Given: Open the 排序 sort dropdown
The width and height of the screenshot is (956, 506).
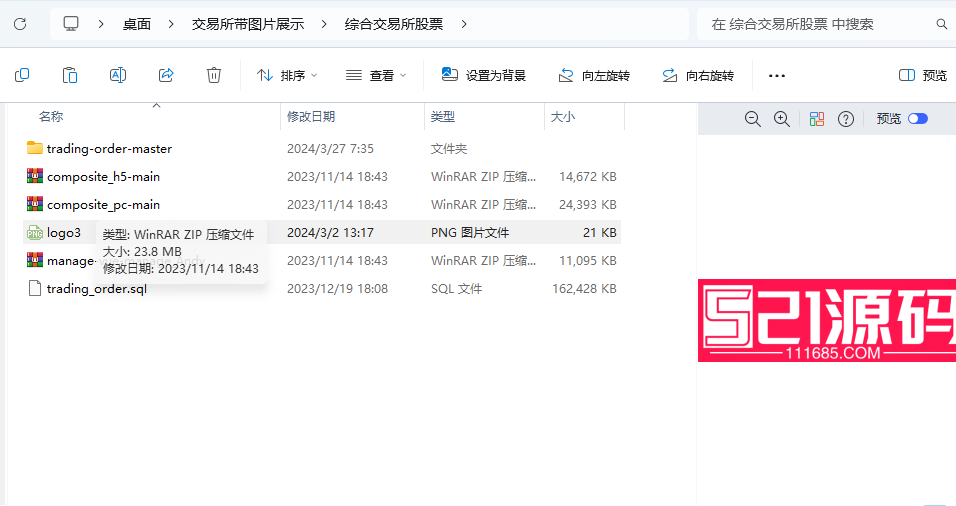Looking at the screenshot, I should 287,75.
